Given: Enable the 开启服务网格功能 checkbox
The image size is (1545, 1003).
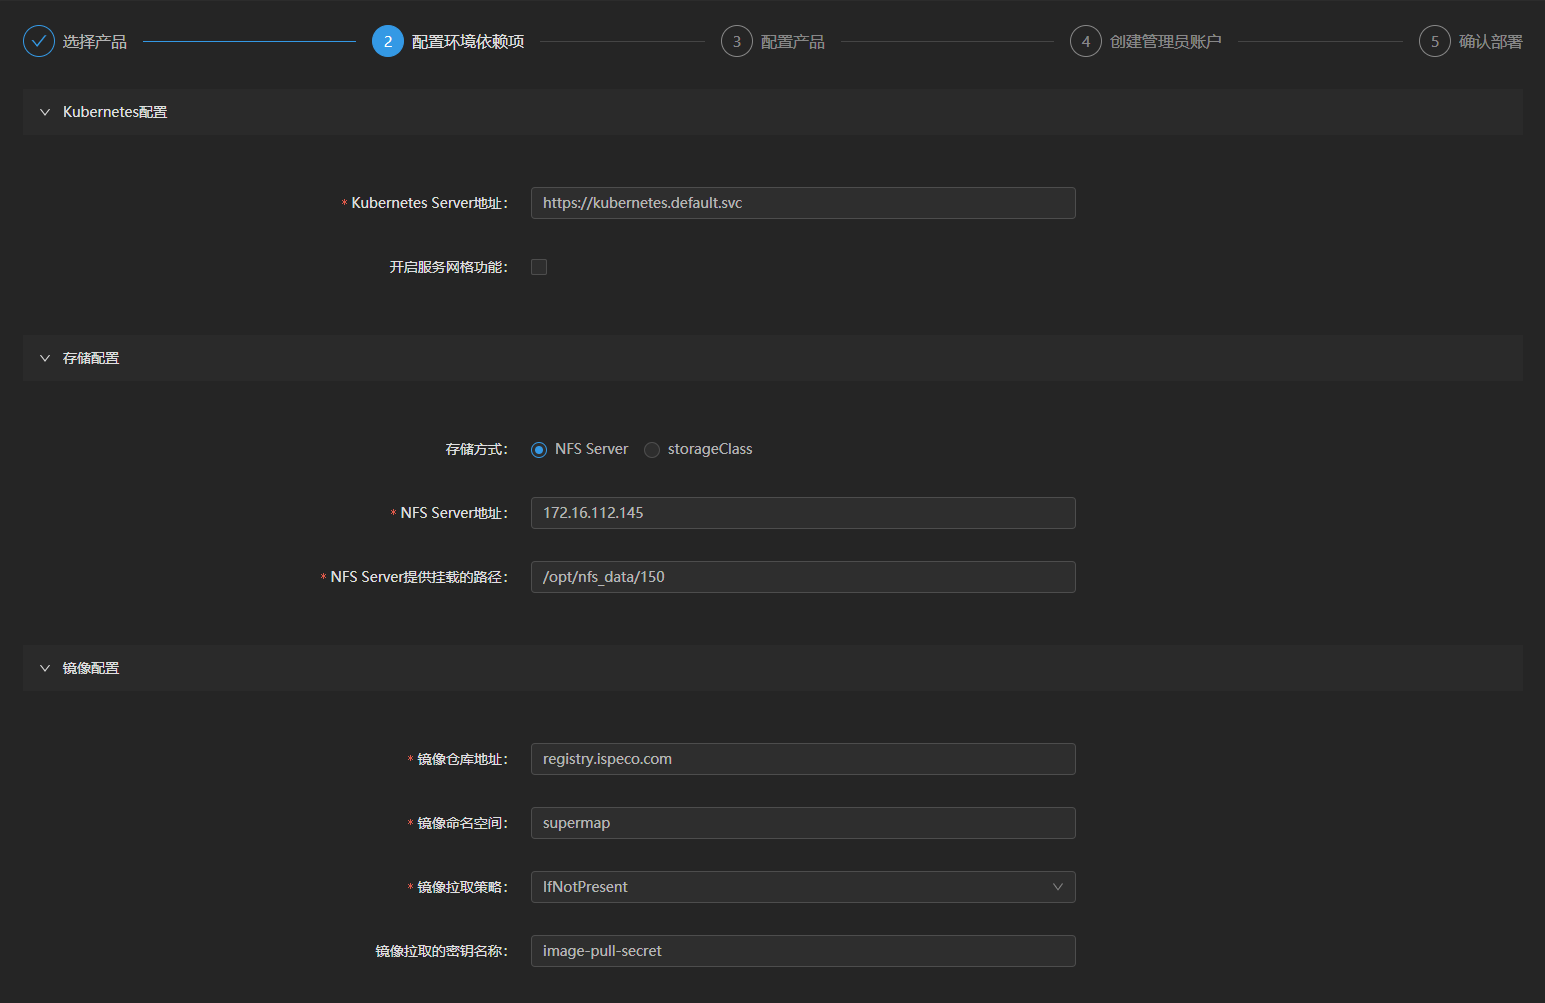Looking at the screenshot, I should pos(539,266).
